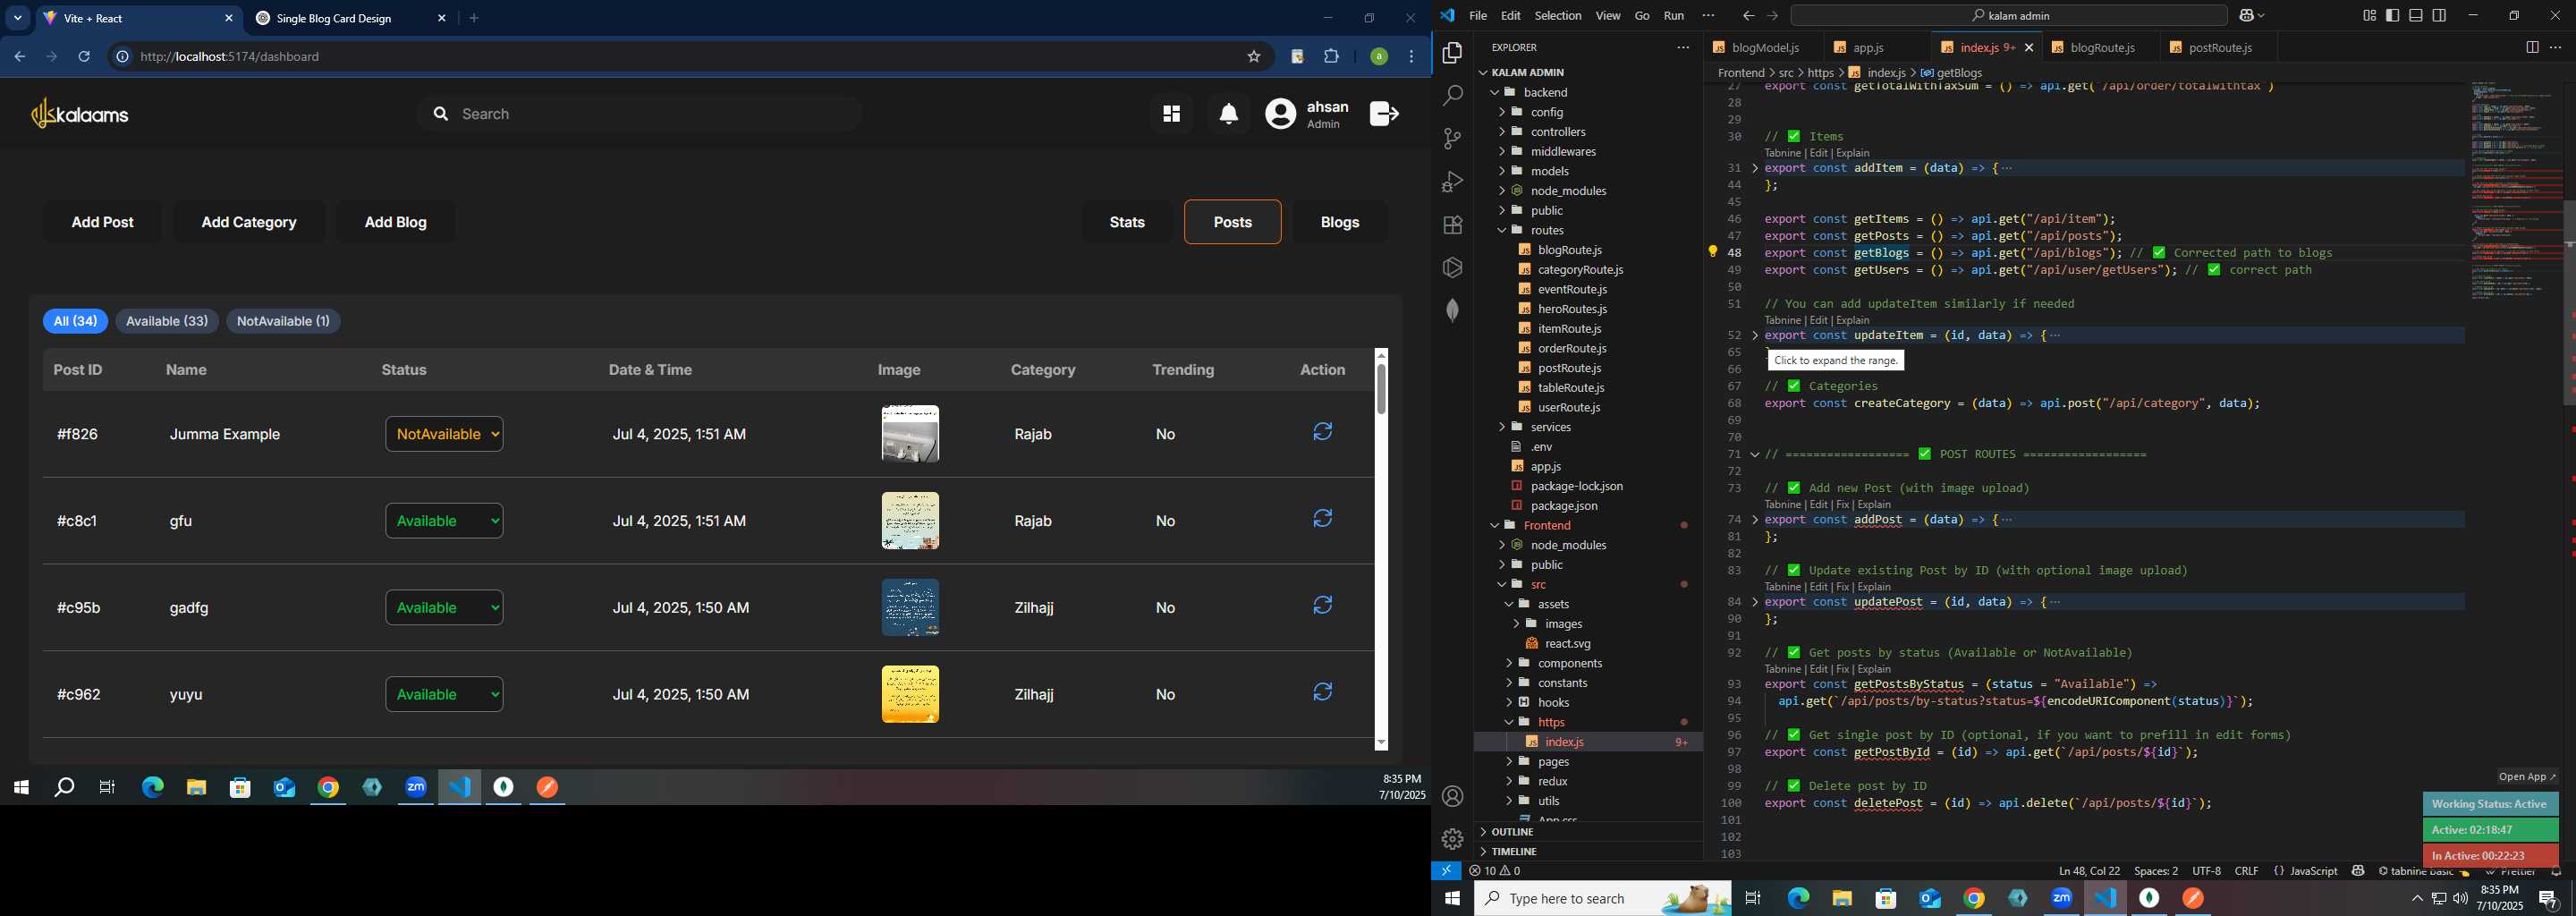Open the Selection menu in VS Code
This screenshot has height=916, width=2576.
[1558, 16]
